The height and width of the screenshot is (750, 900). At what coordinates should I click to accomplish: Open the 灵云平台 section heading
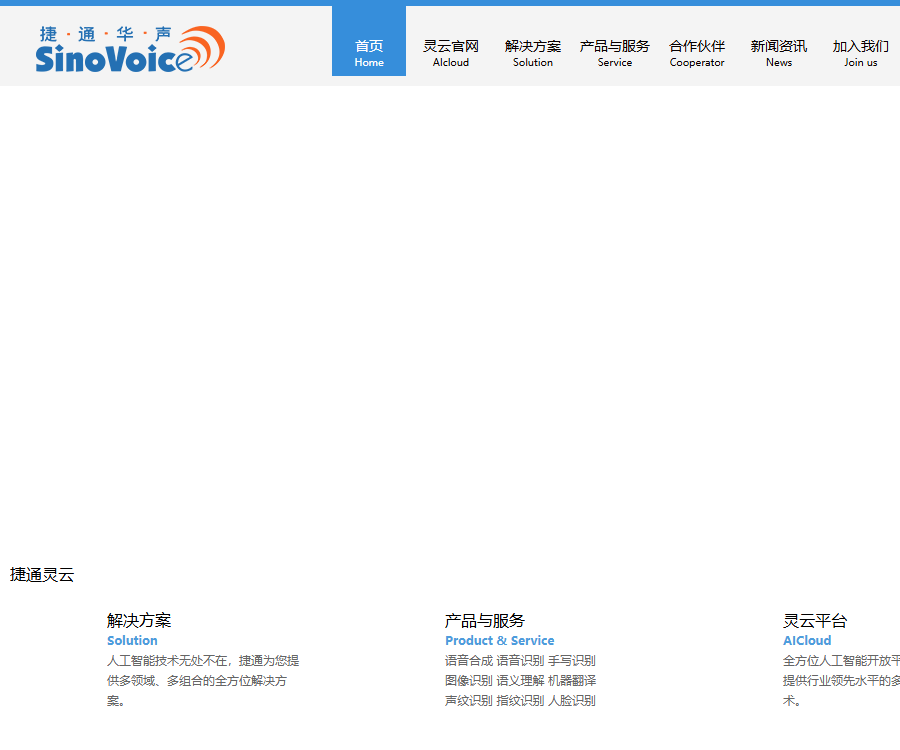[x=815, y=620]
